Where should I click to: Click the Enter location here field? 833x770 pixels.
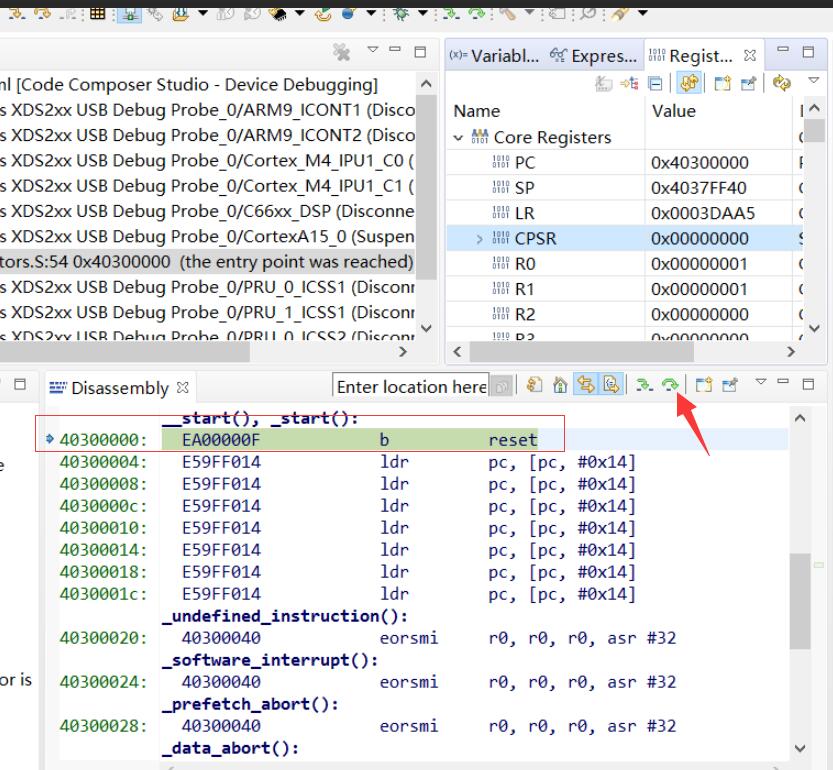(410, 387)
